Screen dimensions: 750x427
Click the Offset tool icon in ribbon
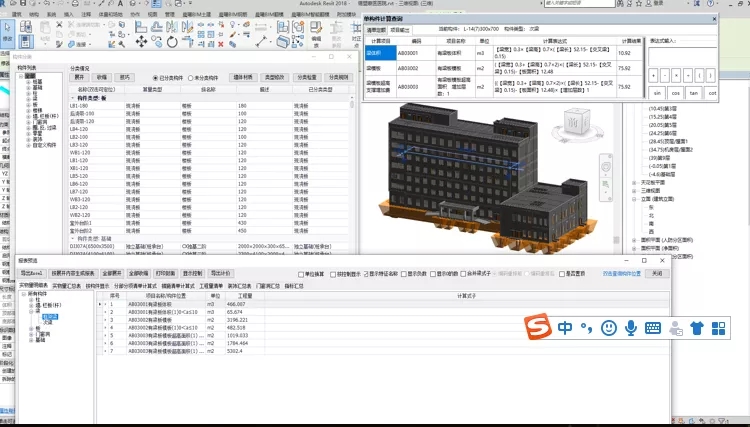156,26
